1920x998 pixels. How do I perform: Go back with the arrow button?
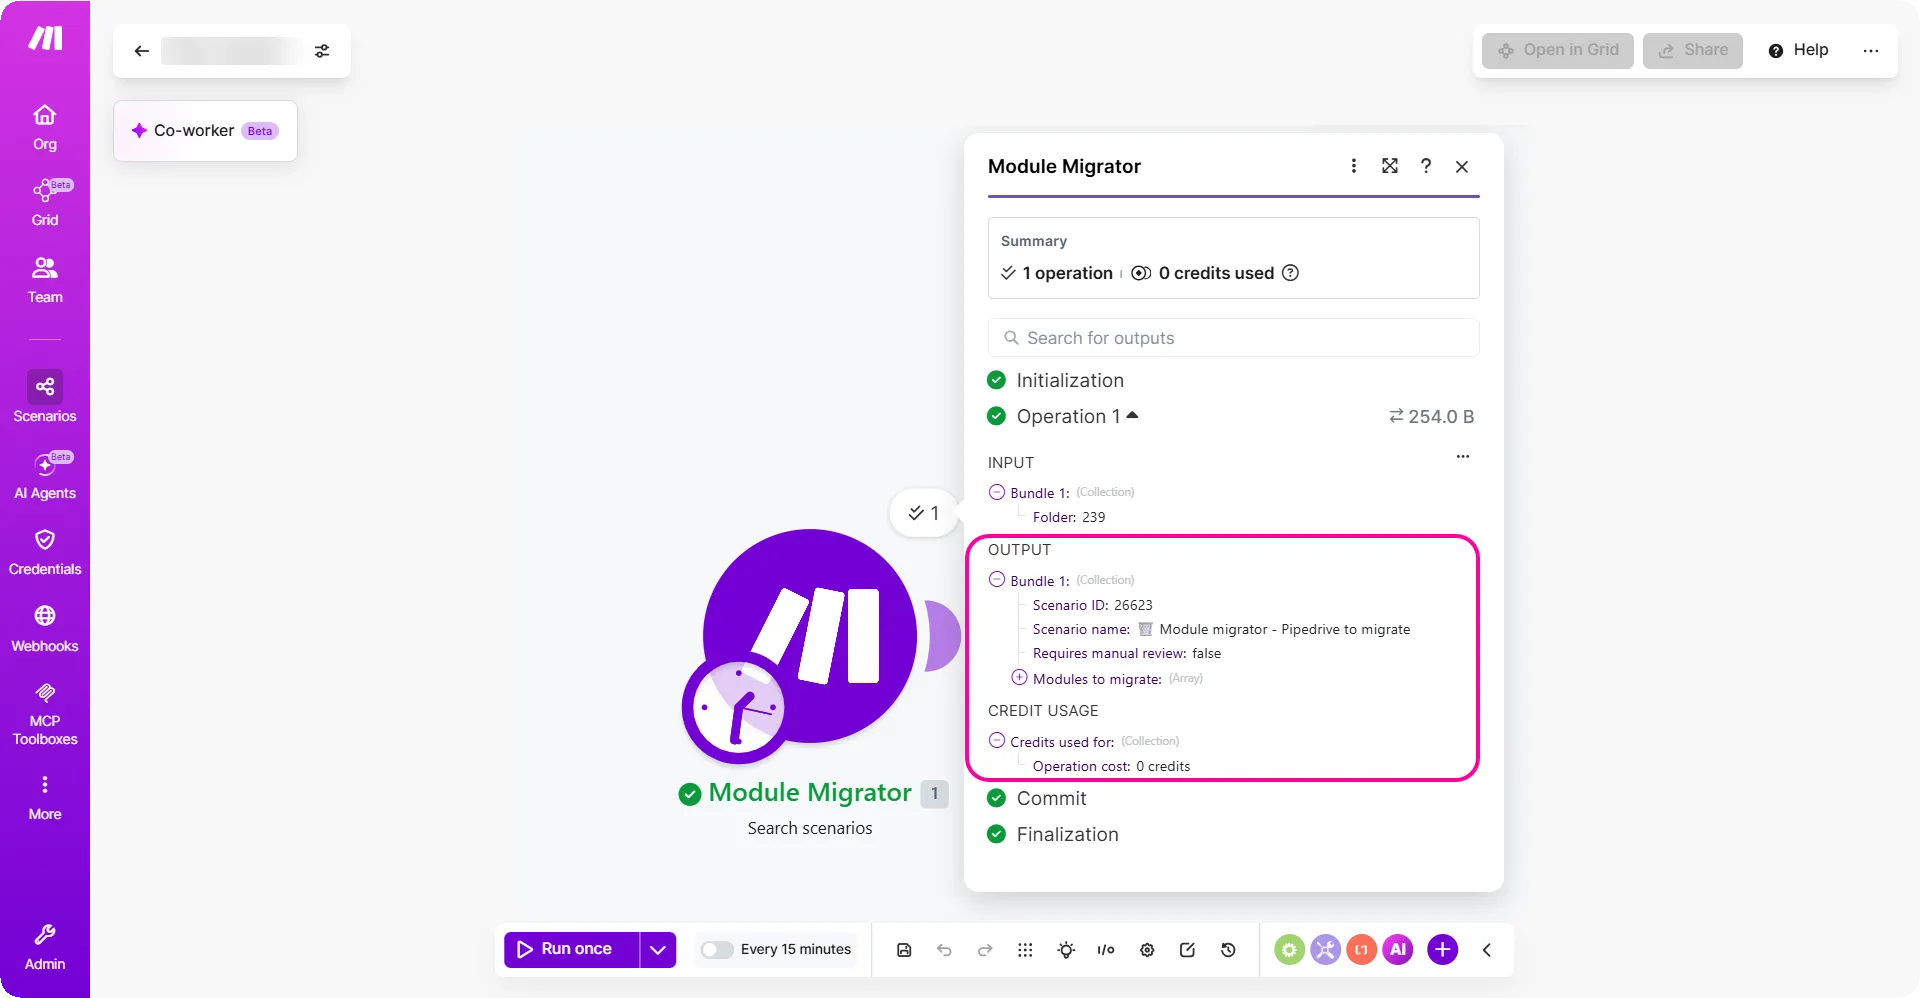tap(142, 51)
